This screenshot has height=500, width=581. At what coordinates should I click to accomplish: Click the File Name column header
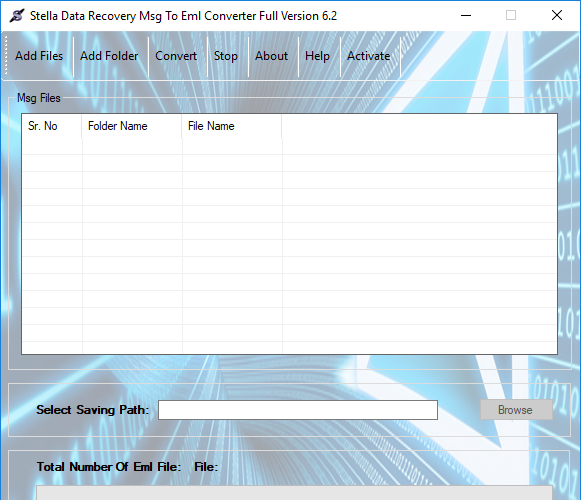coord(232,126)
